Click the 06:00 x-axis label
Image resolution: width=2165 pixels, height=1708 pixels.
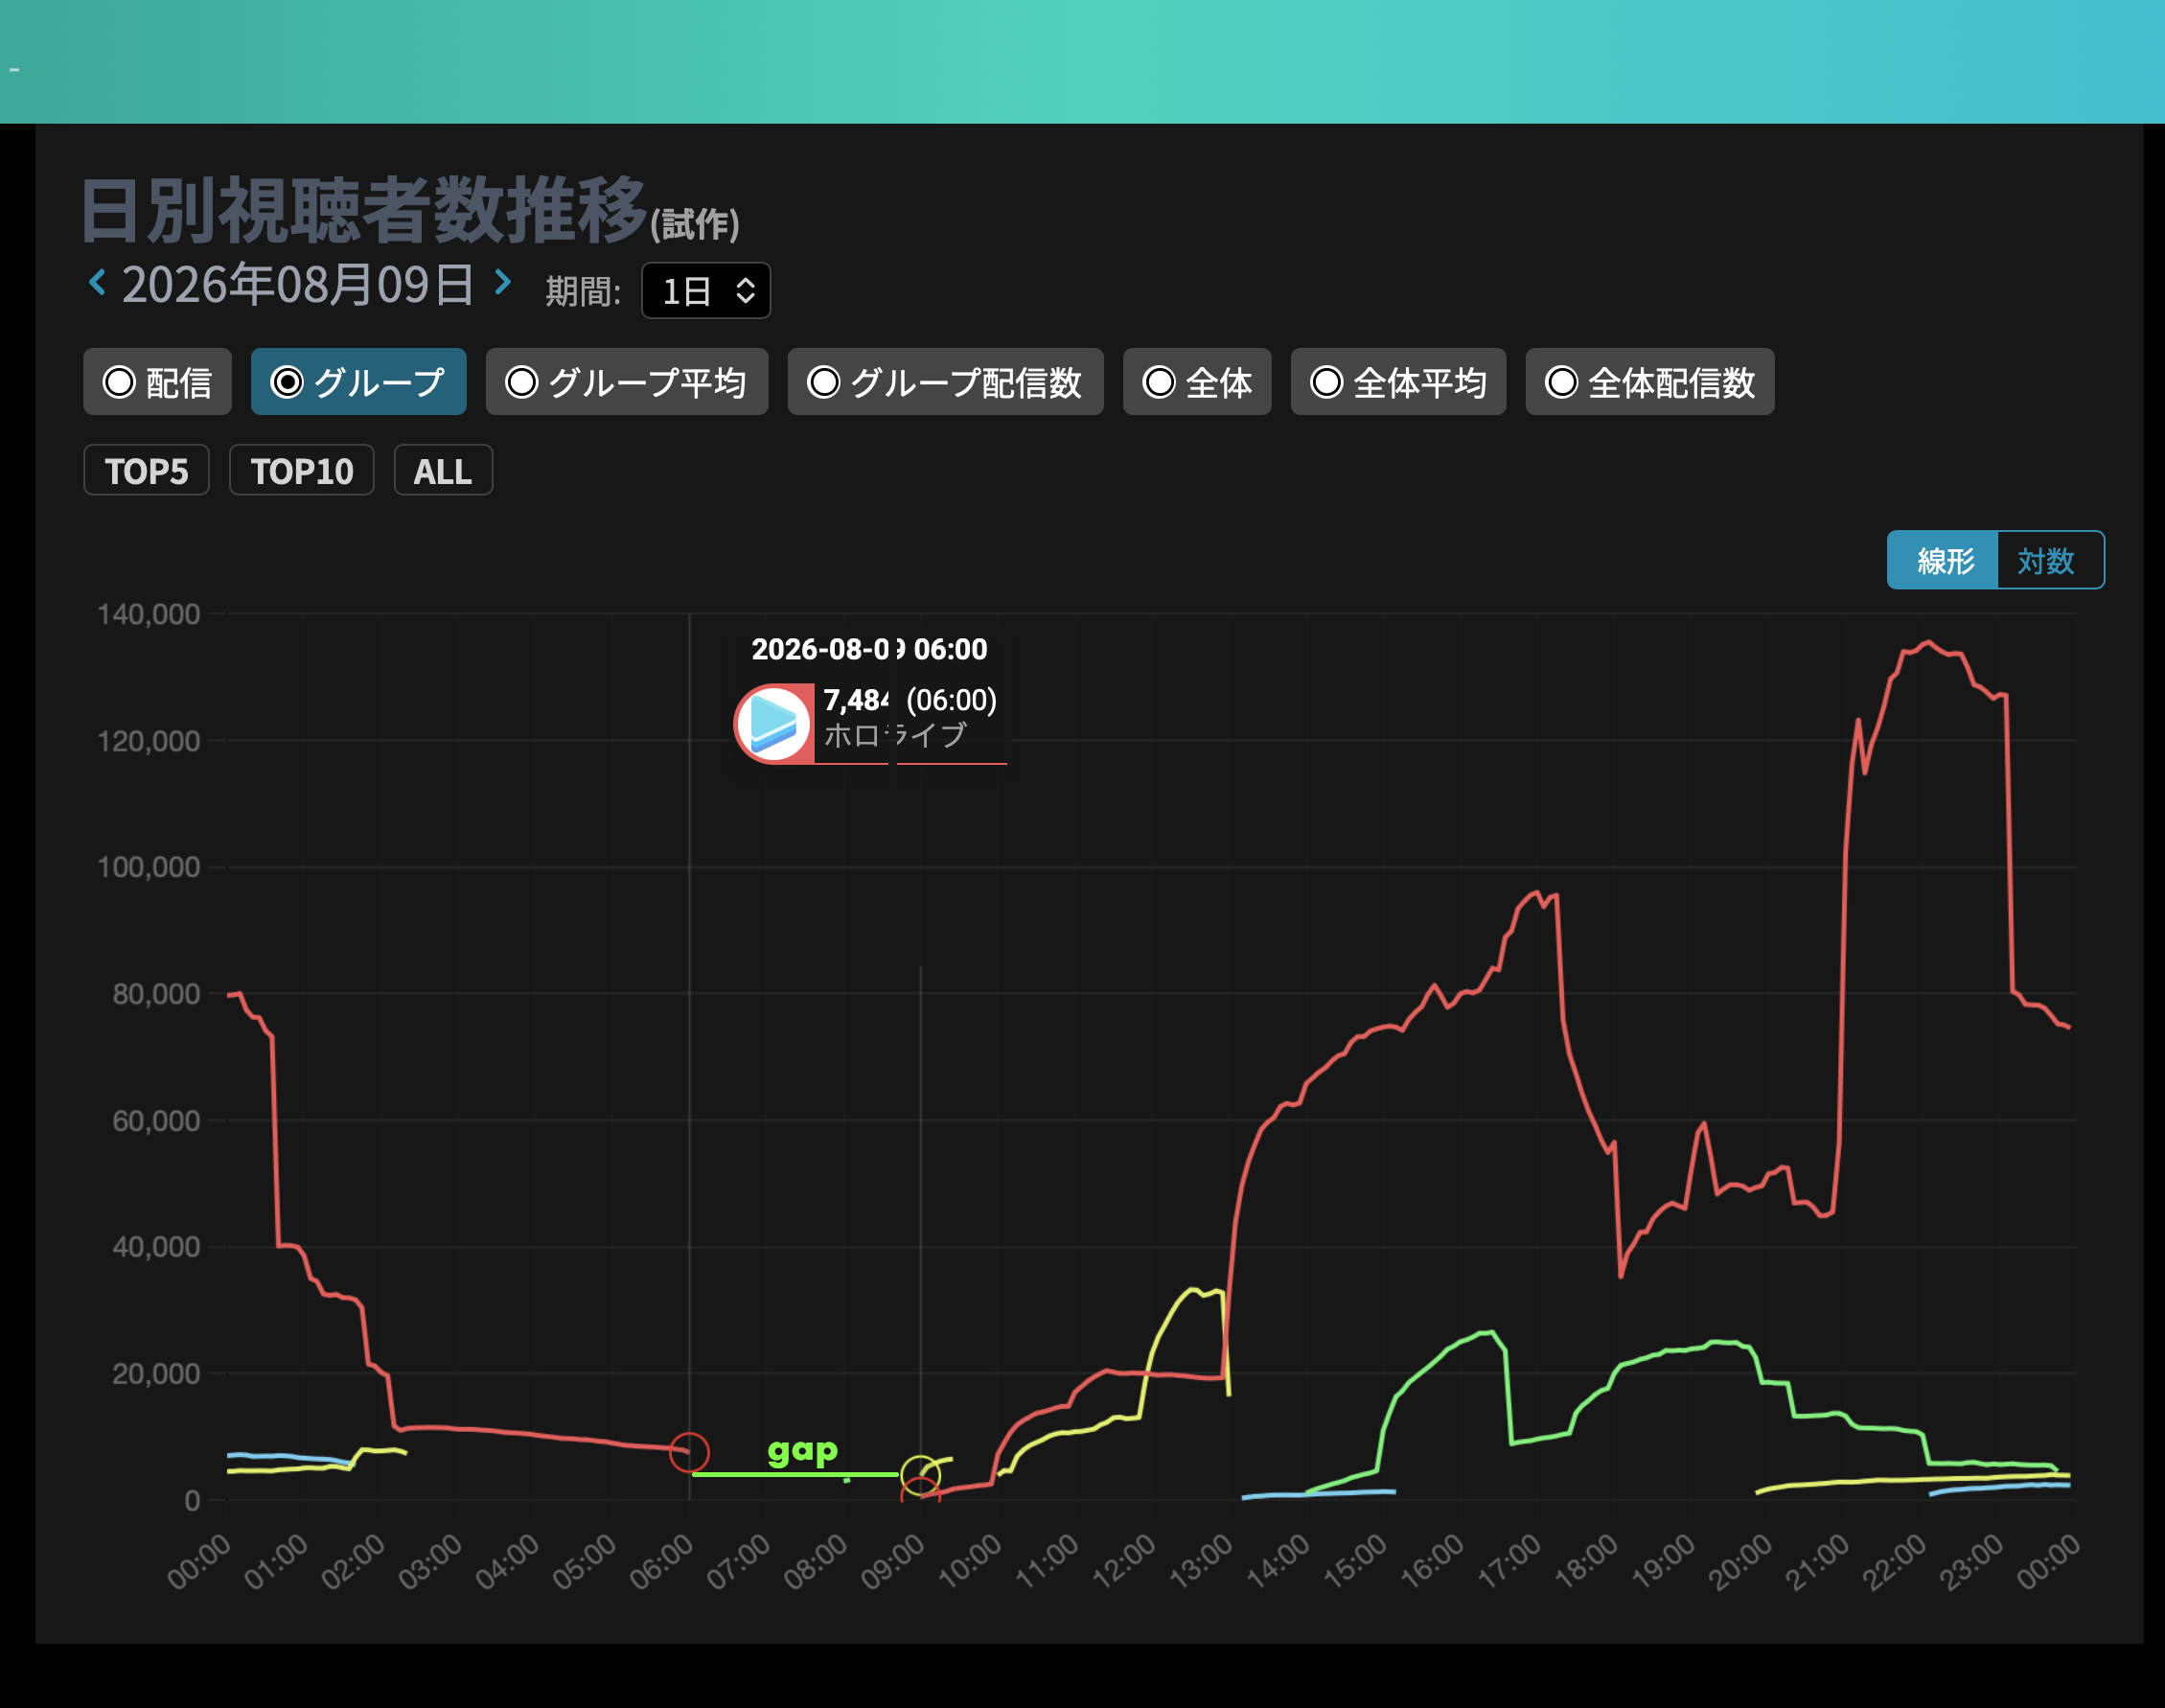tap(661, 1561)
